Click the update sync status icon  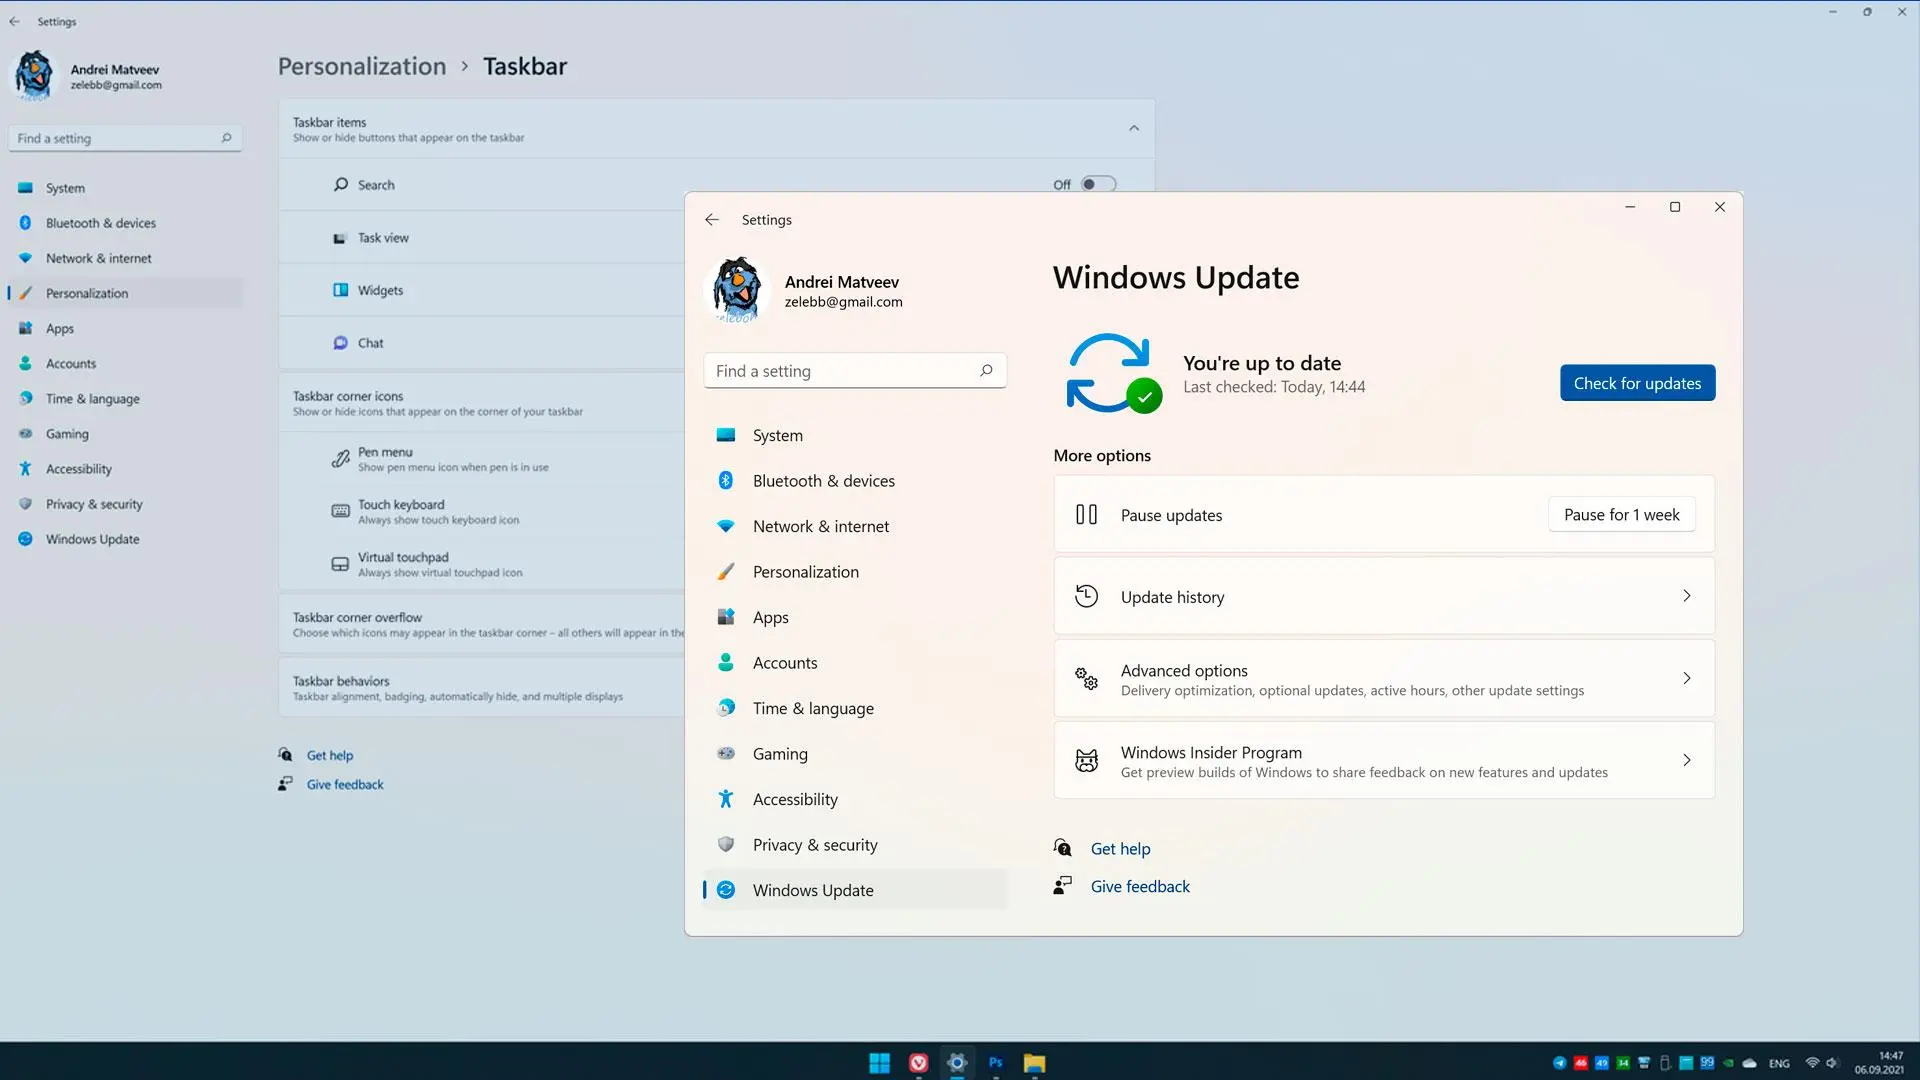[x=1112, y=373]
